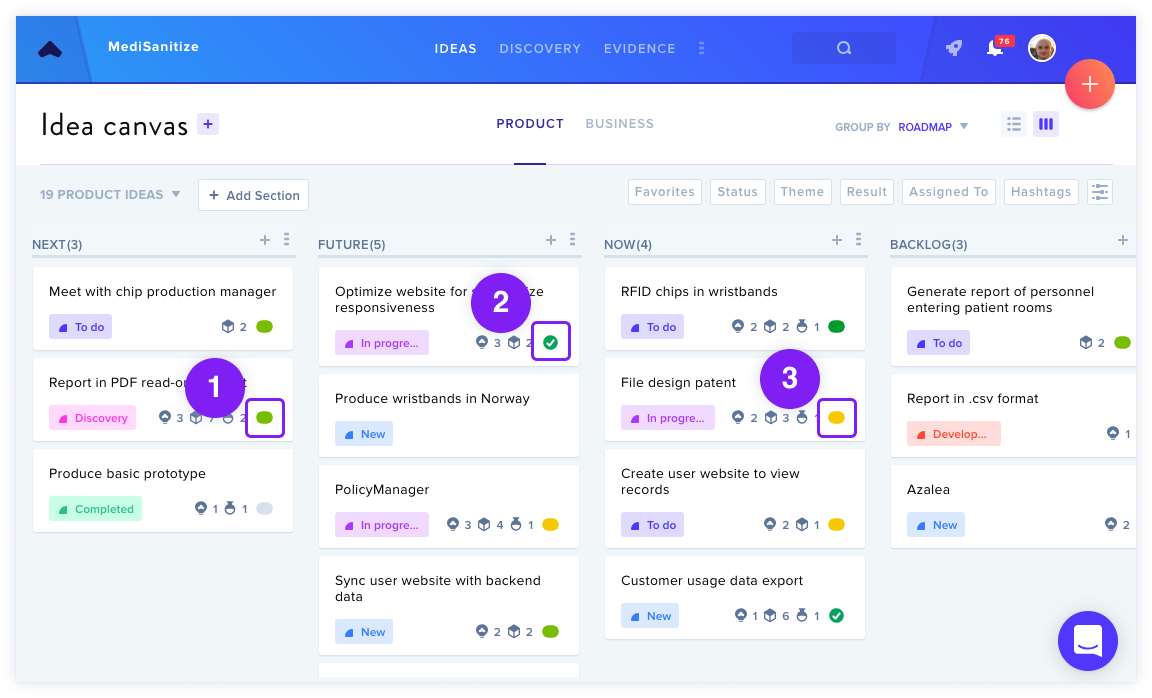Open the Produce wristbands in Norway card
Image resolution: width=1152 pixels, height=698 pixels.
(449, 415)
